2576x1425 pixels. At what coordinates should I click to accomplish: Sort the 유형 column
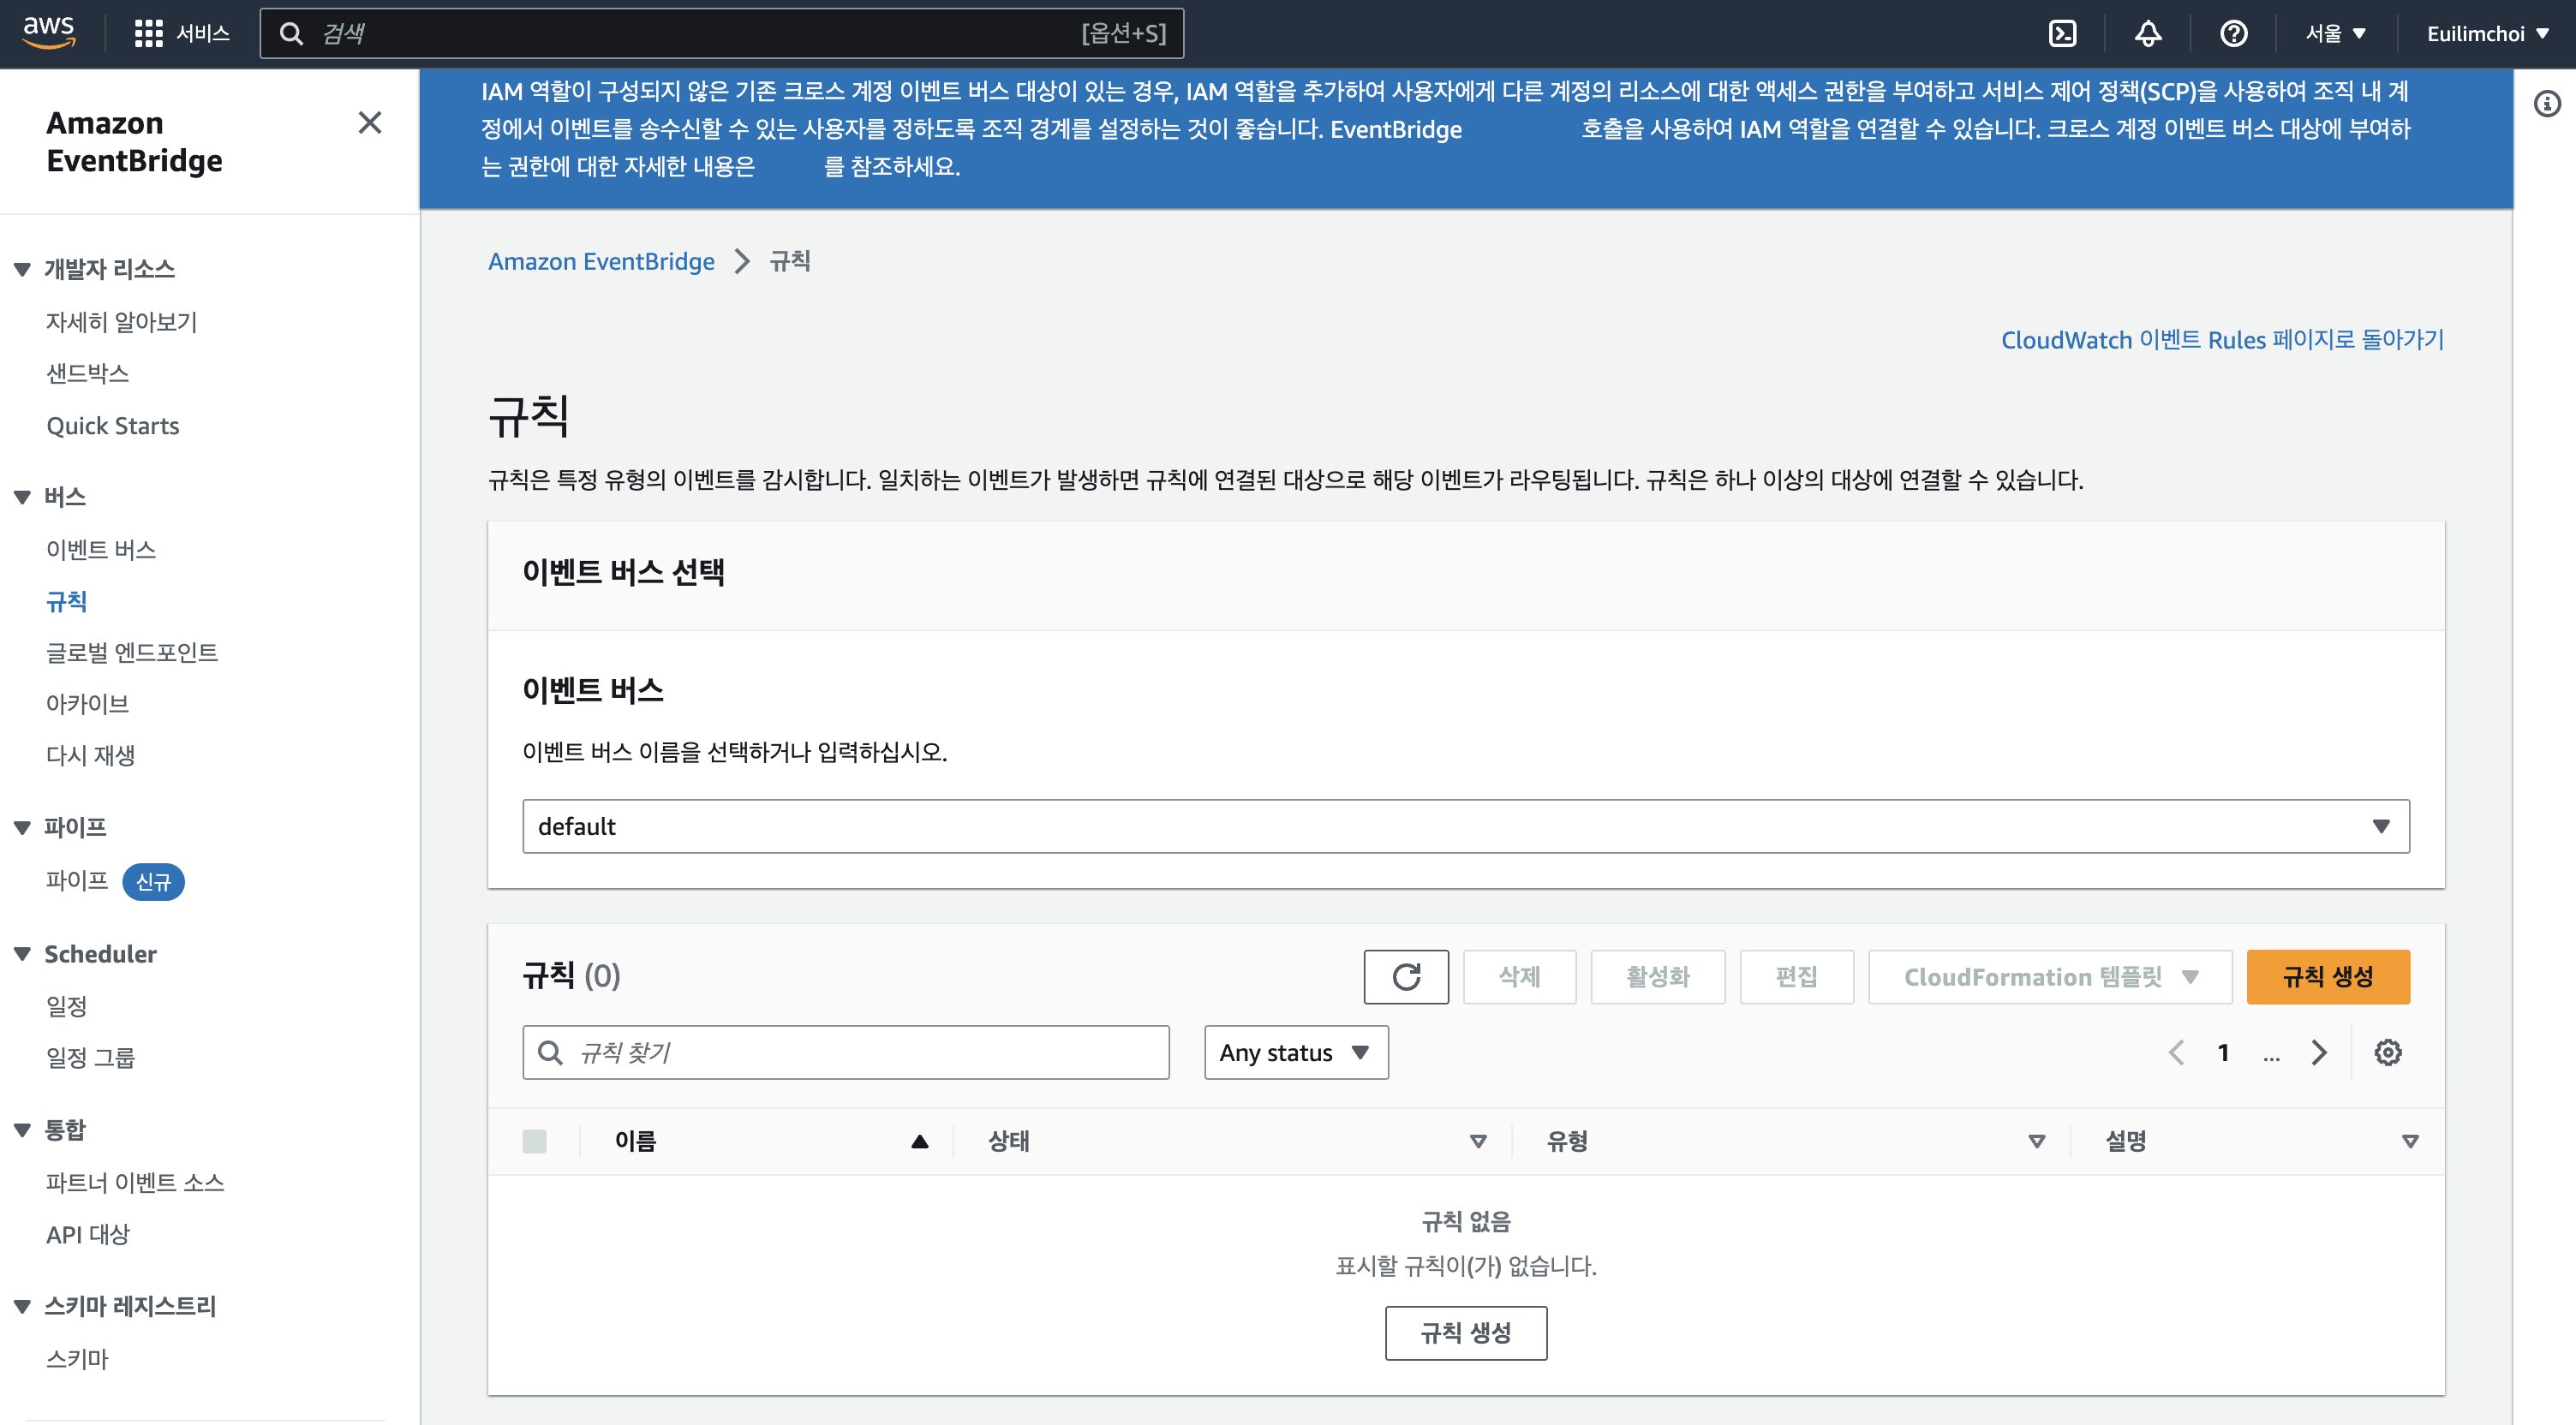pos(2036,1141)
